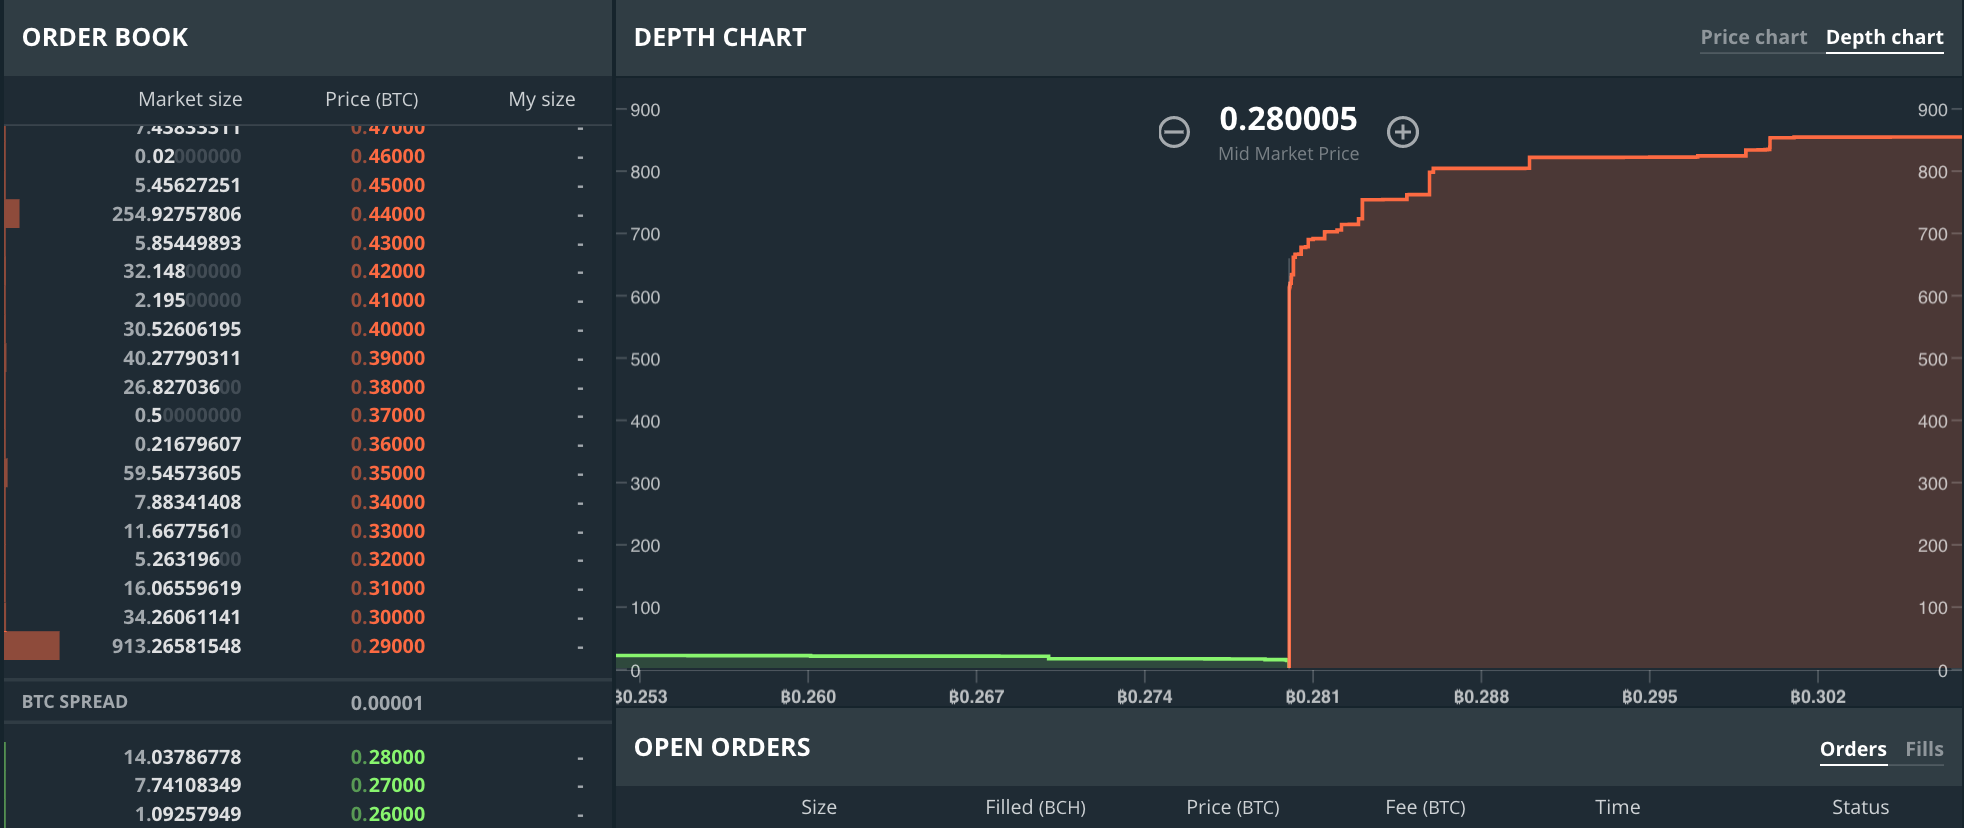Click ask price 0.37000

click(388, 415)
